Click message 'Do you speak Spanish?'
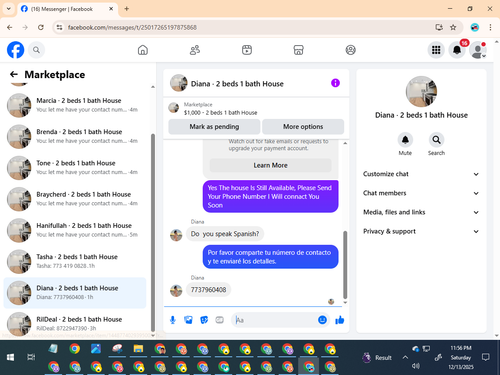Viewport: 500px width, 375px height. tap(225, 234)
